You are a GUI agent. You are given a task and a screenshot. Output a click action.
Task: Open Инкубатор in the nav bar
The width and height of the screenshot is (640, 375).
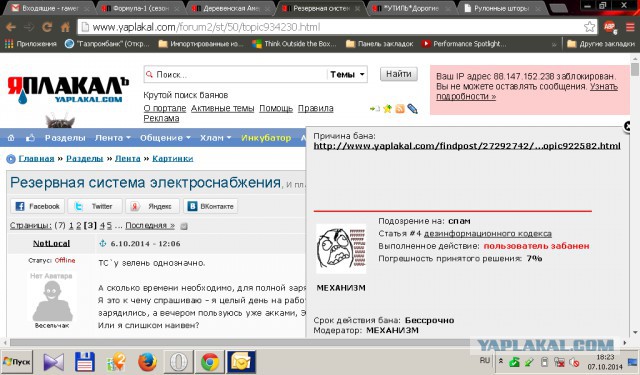coord(266,138)
